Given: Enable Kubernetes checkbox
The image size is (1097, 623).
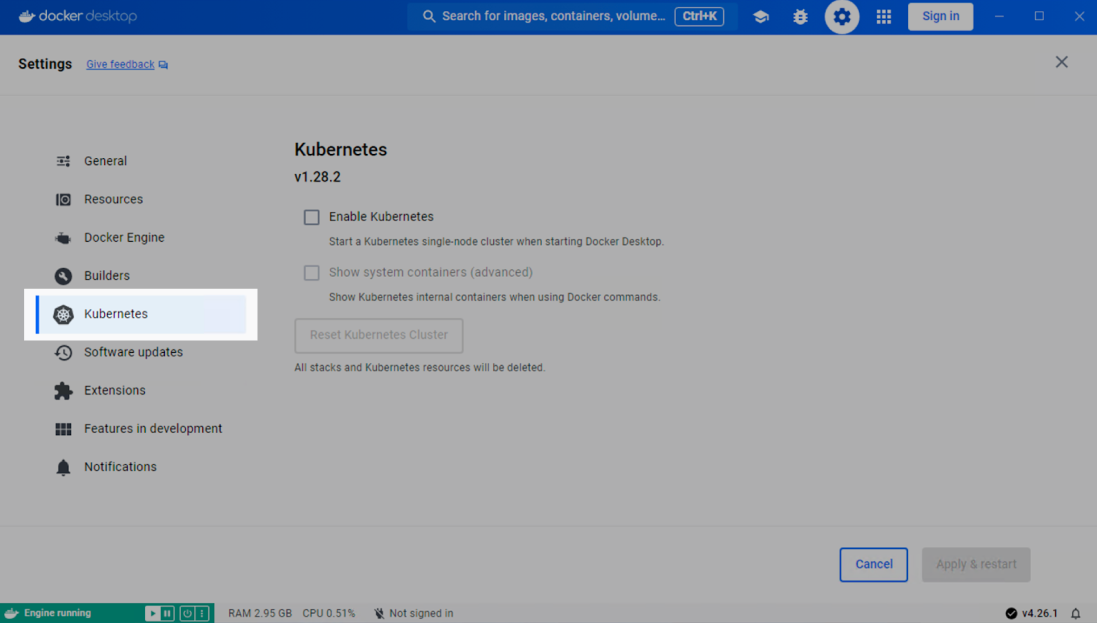Looking at the screenshot, I should coord(312,217).
